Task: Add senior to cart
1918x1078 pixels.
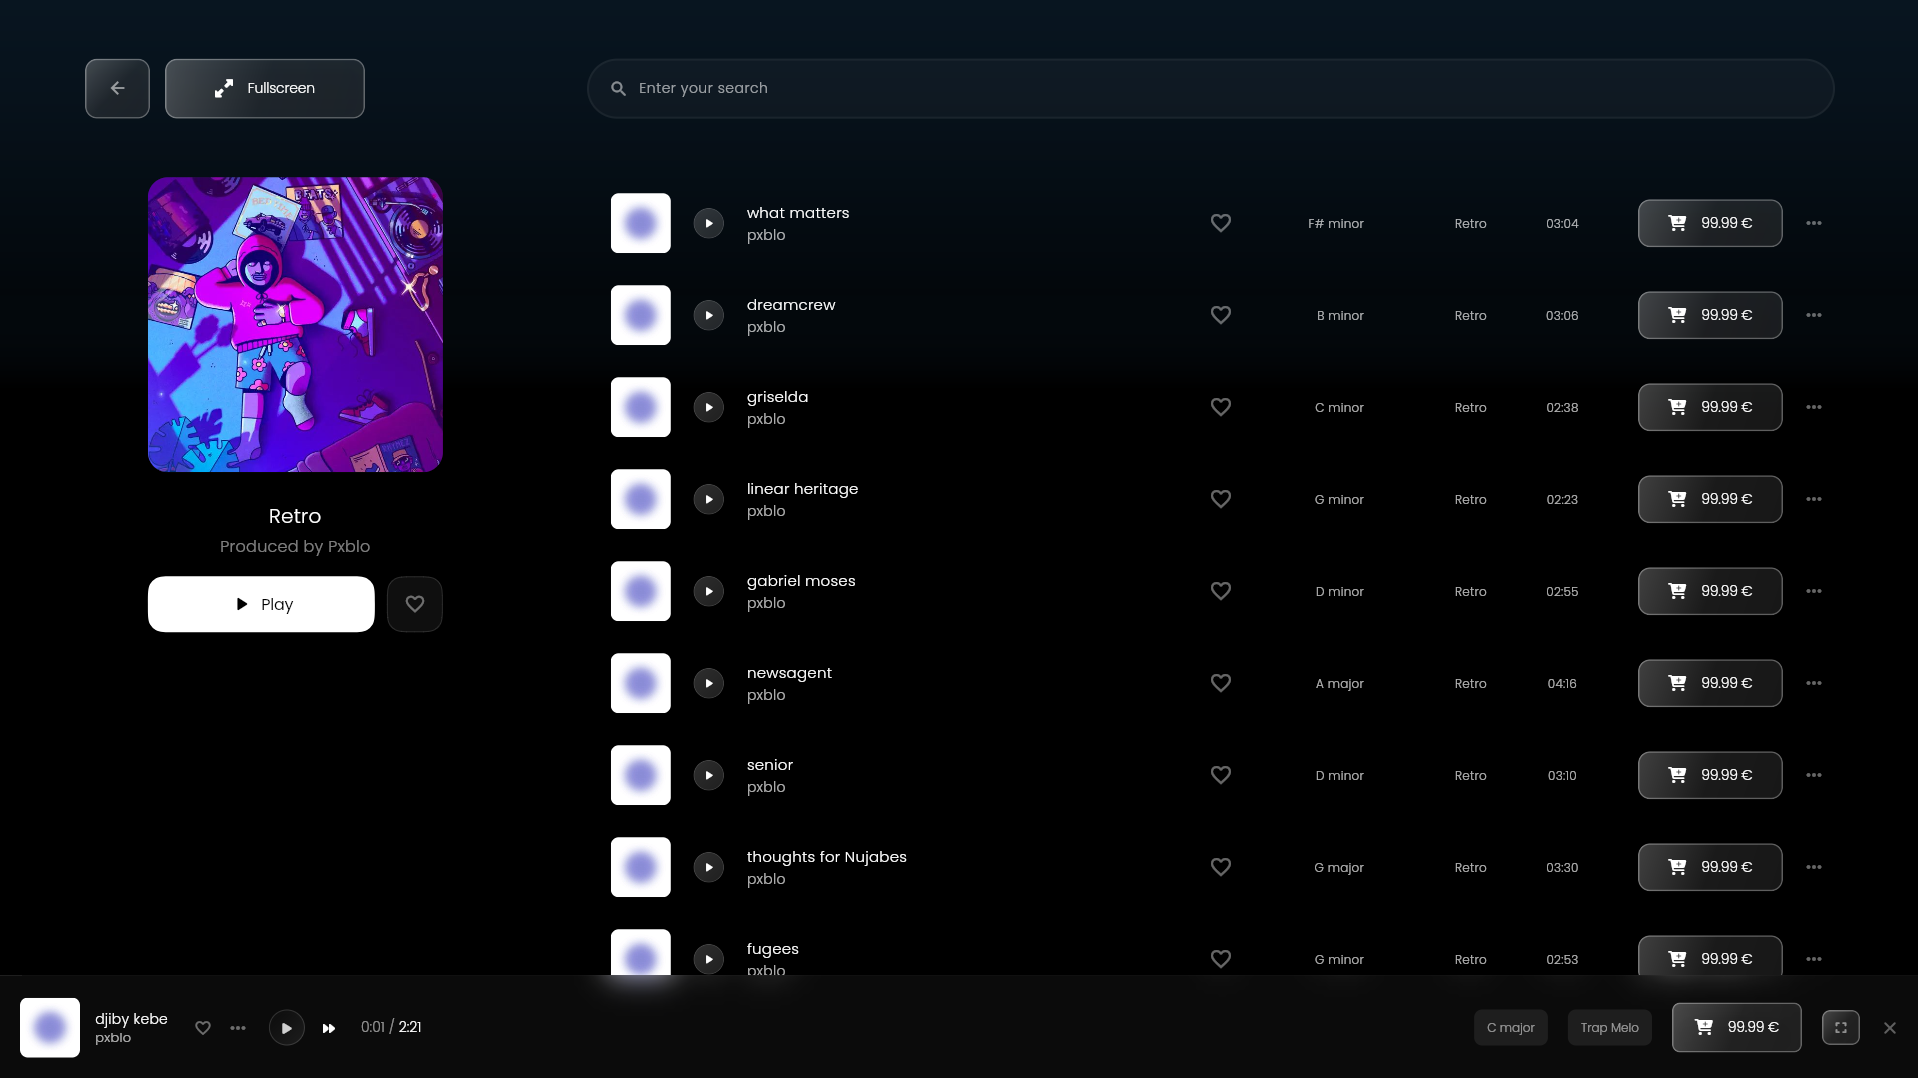Action: (1710, 775)
